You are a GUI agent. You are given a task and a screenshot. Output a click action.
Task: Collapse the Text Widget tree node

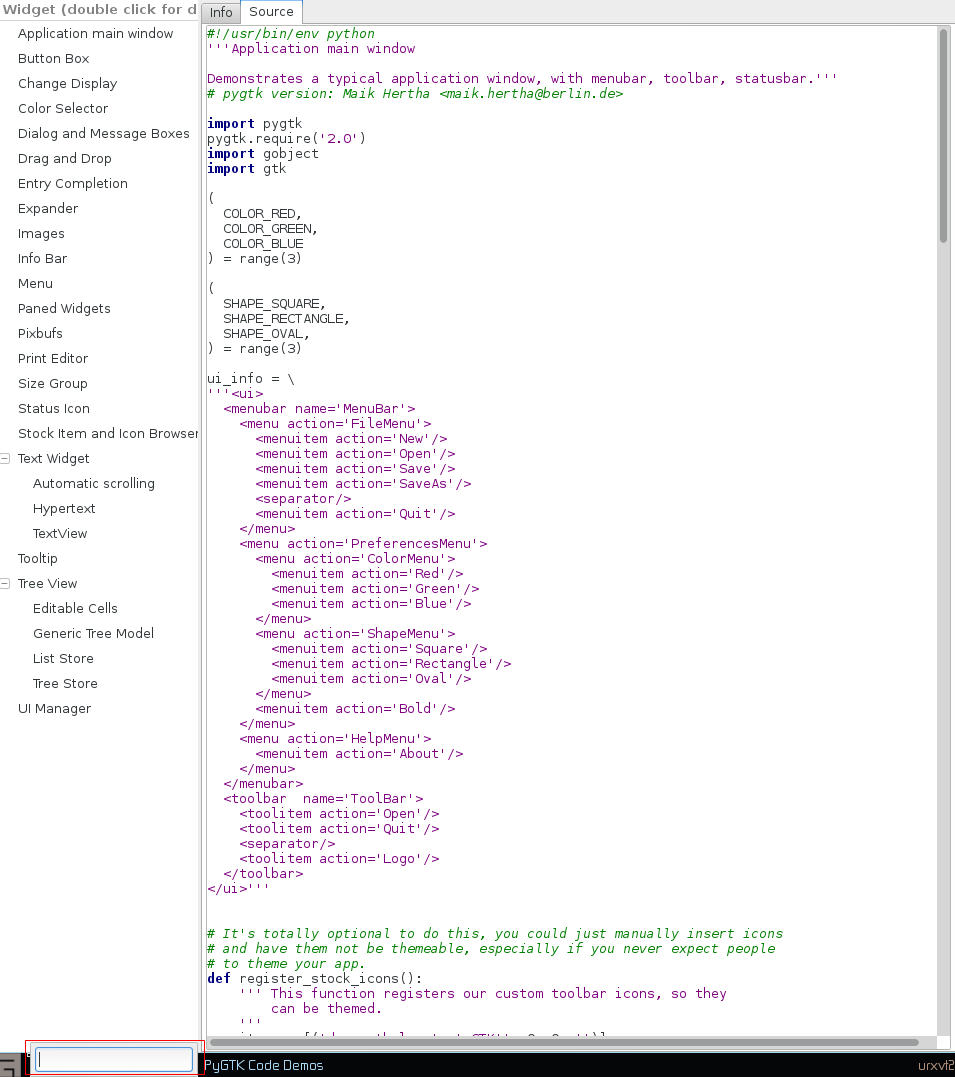(5, 458)
